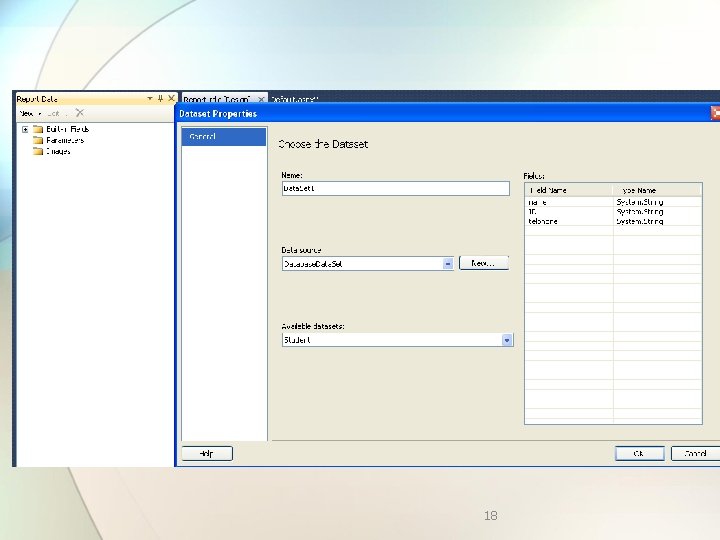This screenshot has height=540, width=720.
Task: Click the delete X icon in Report Data toolbar
Action: [79, 113]
